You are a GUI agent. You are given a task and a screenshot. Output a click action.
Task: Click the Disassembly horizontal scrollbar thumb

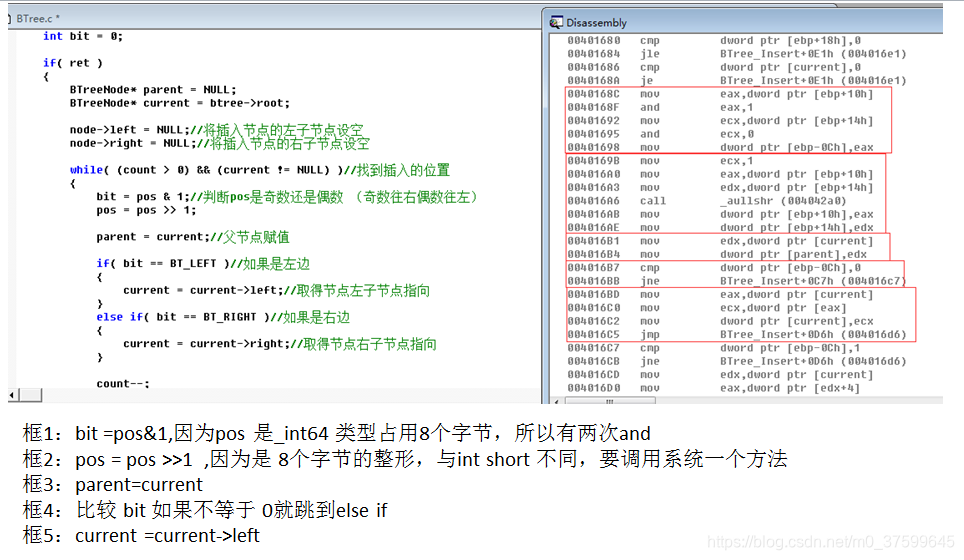point(610,401)
